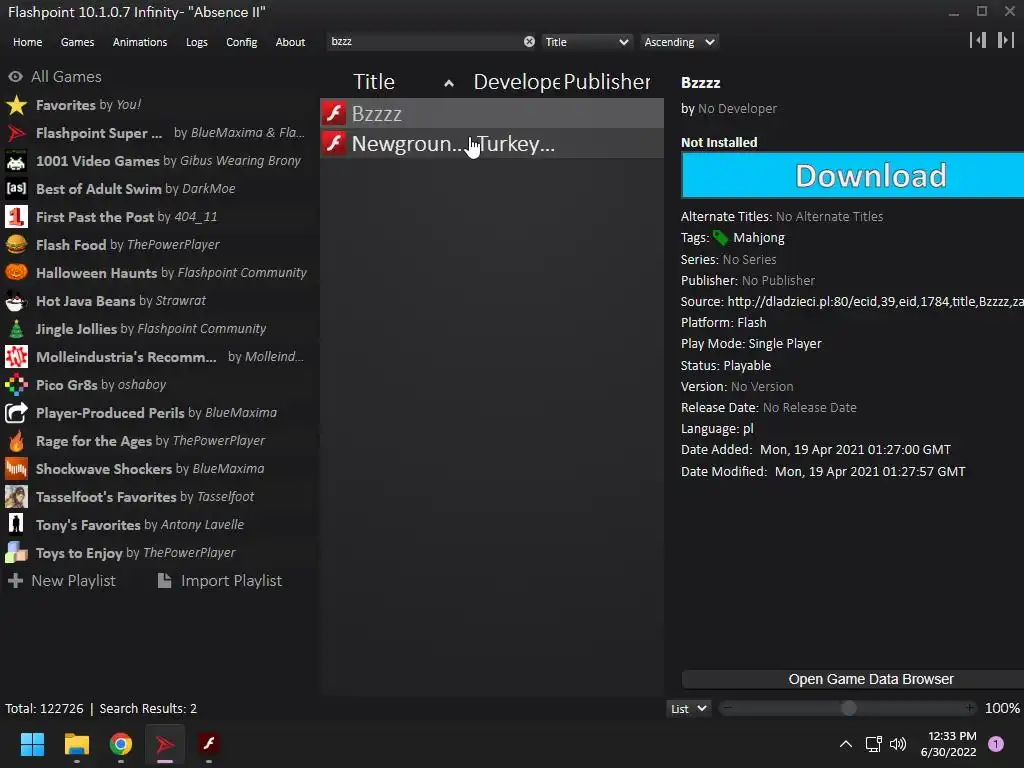Click the Toys to Enjoy blocks icon

click(x=16, y=553)
